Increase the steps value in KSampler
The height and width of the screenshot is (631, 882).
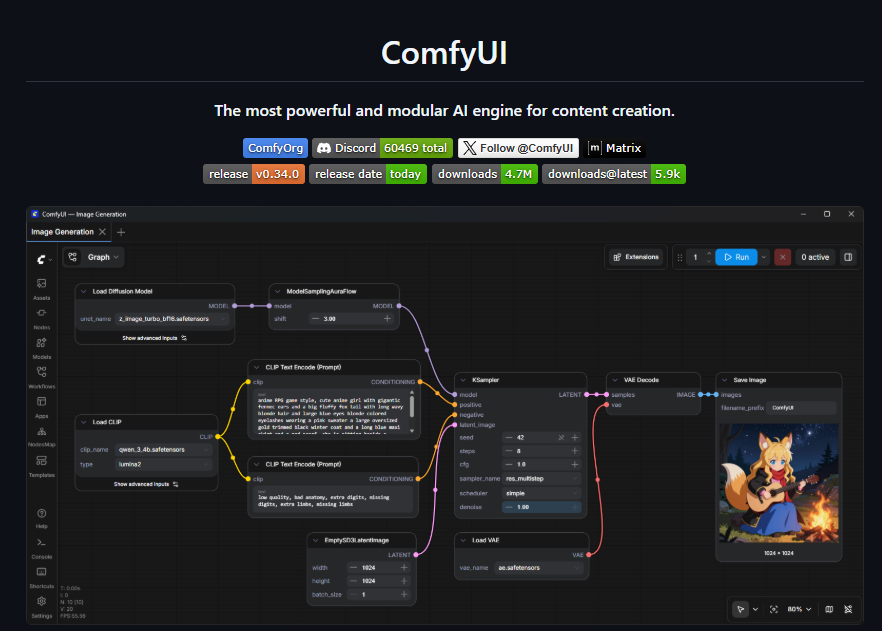pyautogui.click(x=575, y=451)
